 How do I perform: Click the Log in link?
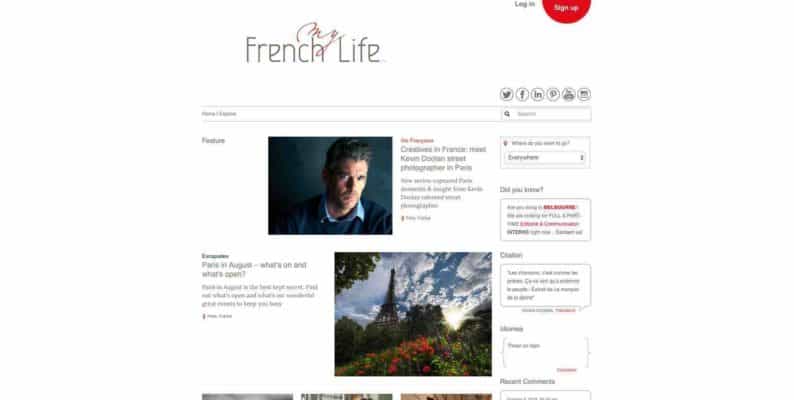[x=525, y=4]
